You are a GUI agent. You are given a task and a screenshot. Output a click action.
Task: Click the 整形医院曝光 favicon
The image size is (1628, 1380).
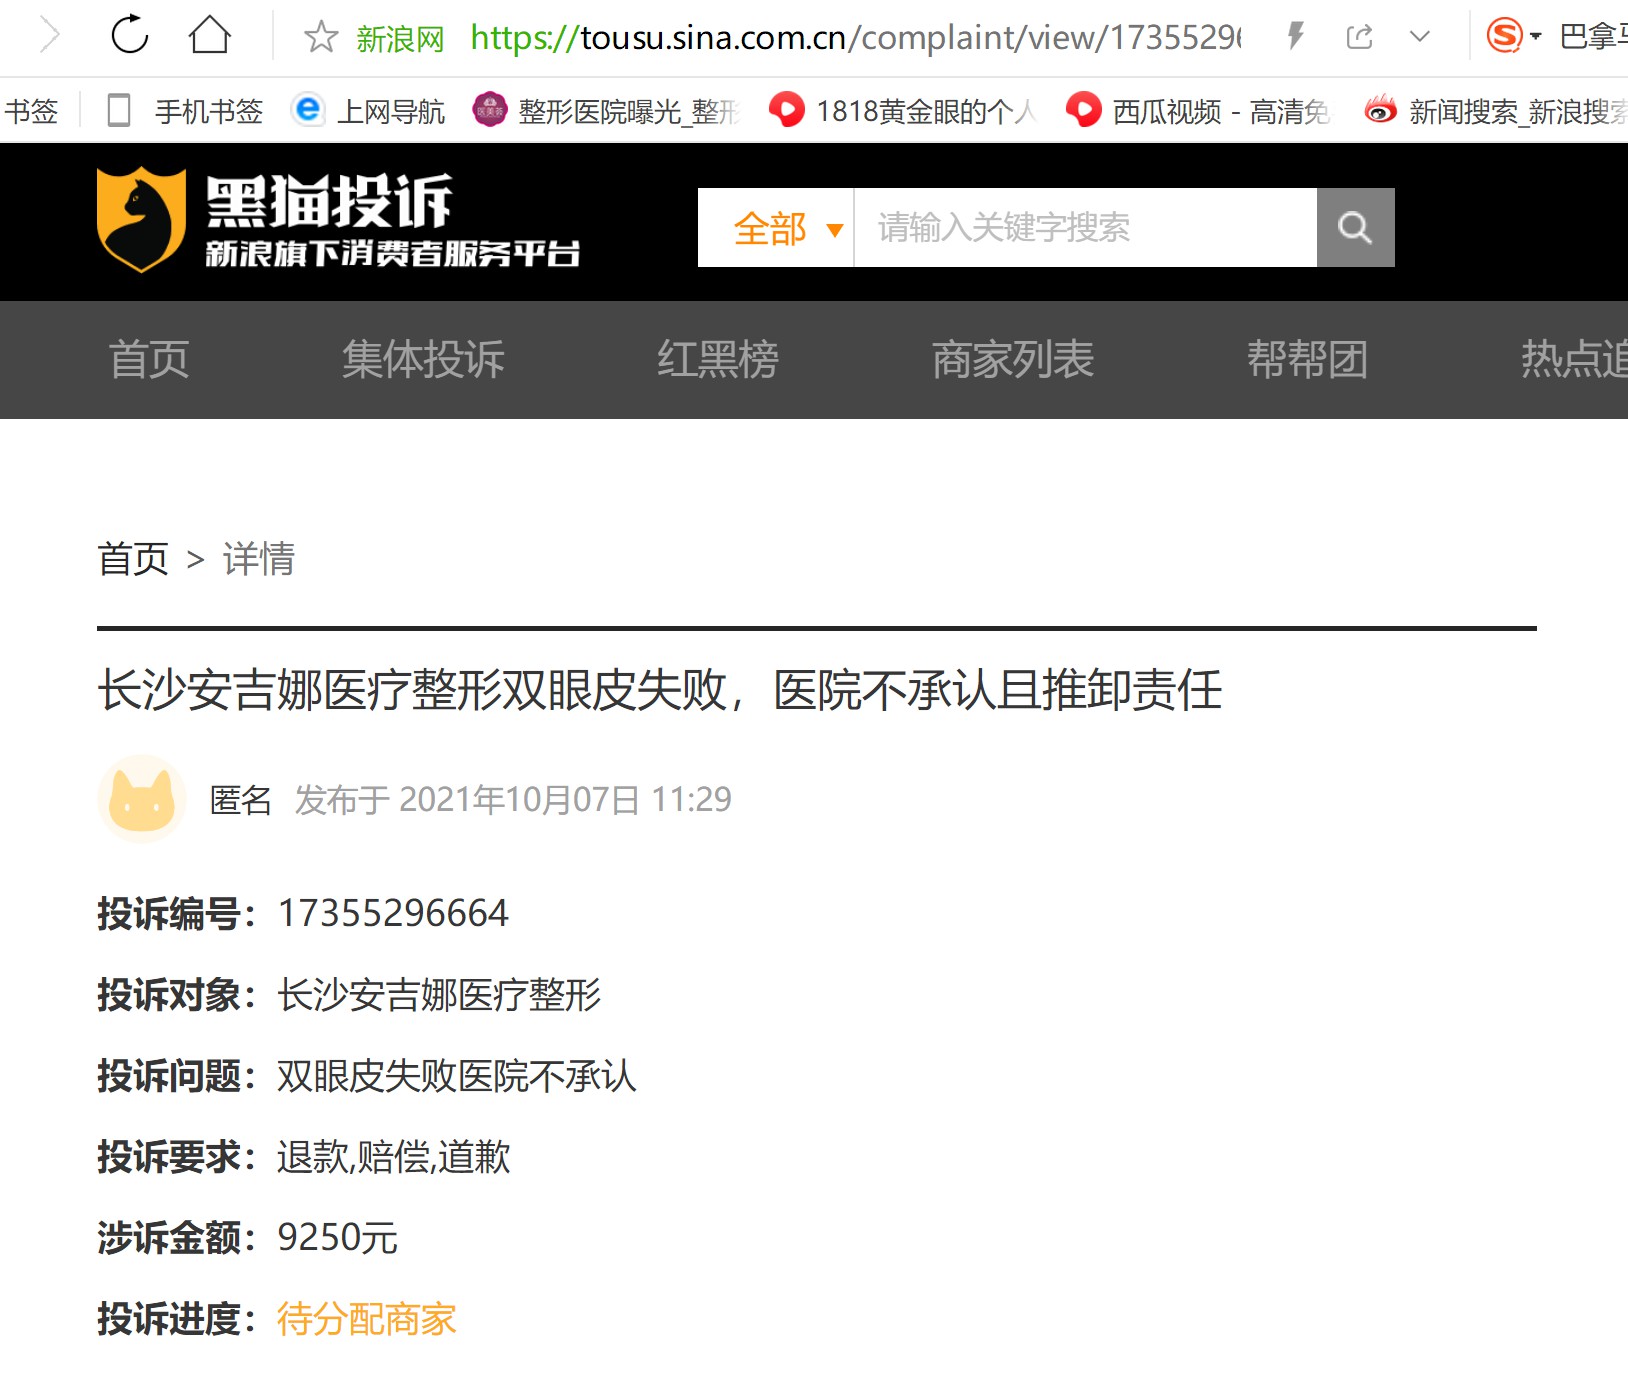[x=490, y=110]
